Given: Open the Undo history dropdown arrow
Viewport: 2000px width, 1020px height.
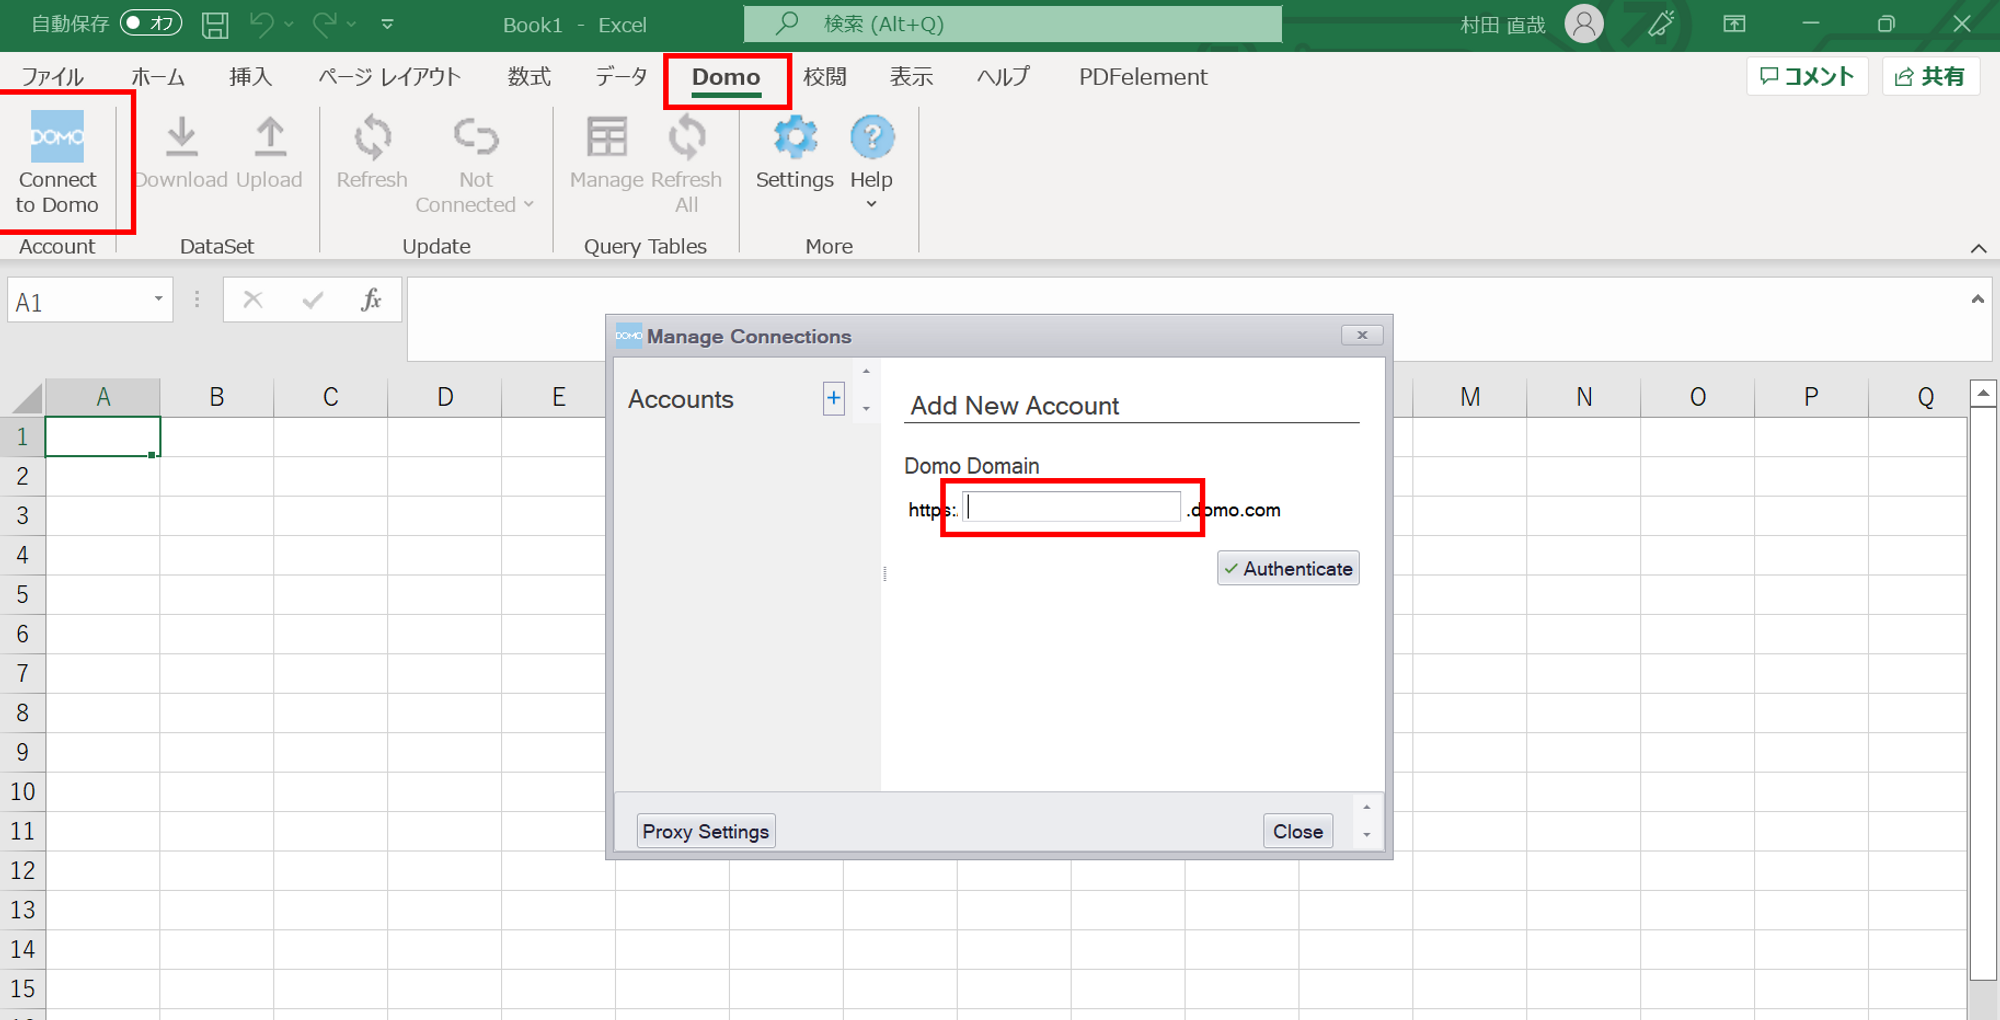Looking at the screenshot, I should point(289,24).
